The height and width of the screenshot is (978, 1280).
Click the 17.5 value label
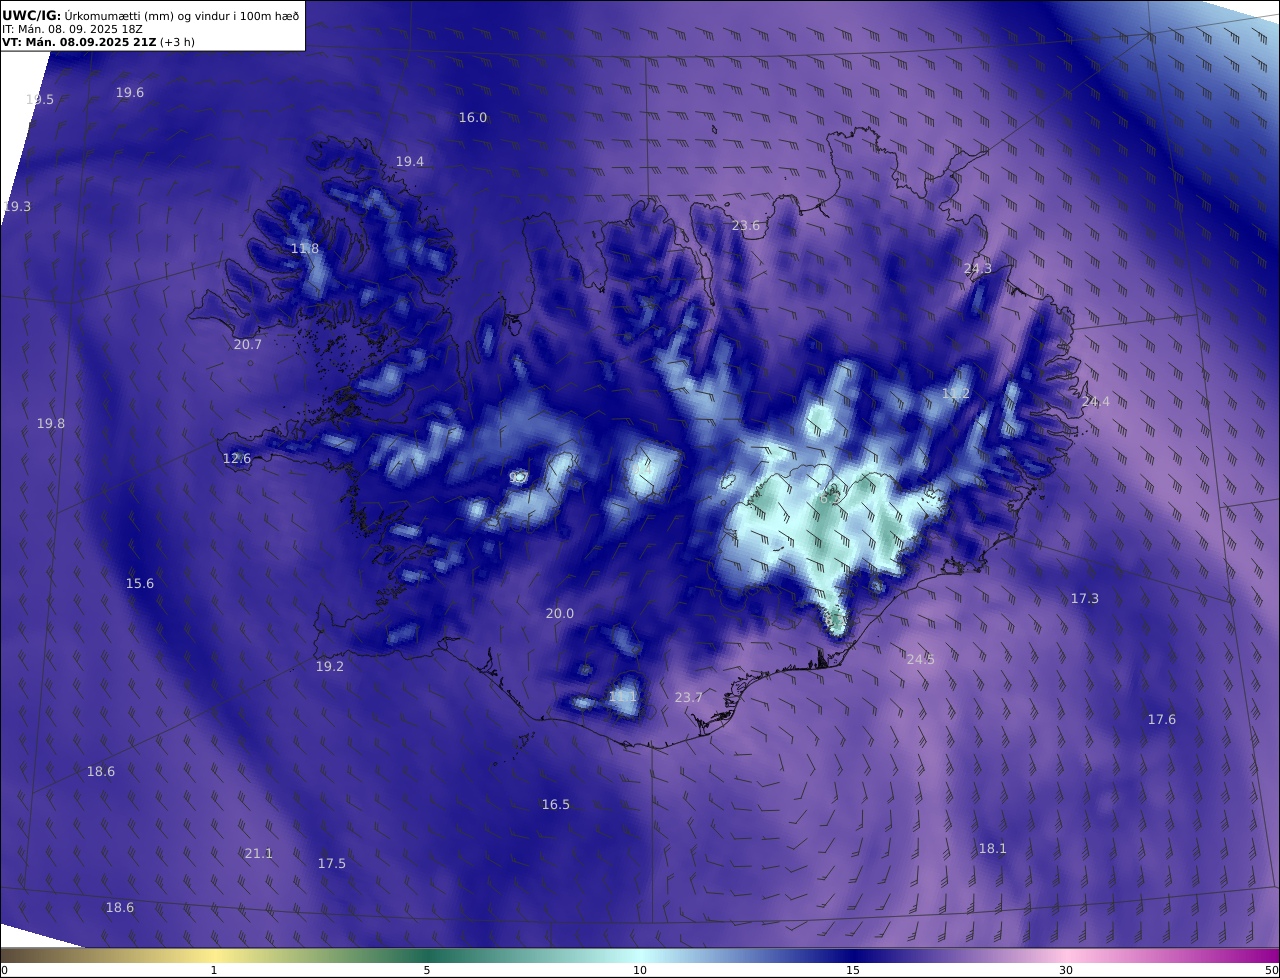coord(332,864)
